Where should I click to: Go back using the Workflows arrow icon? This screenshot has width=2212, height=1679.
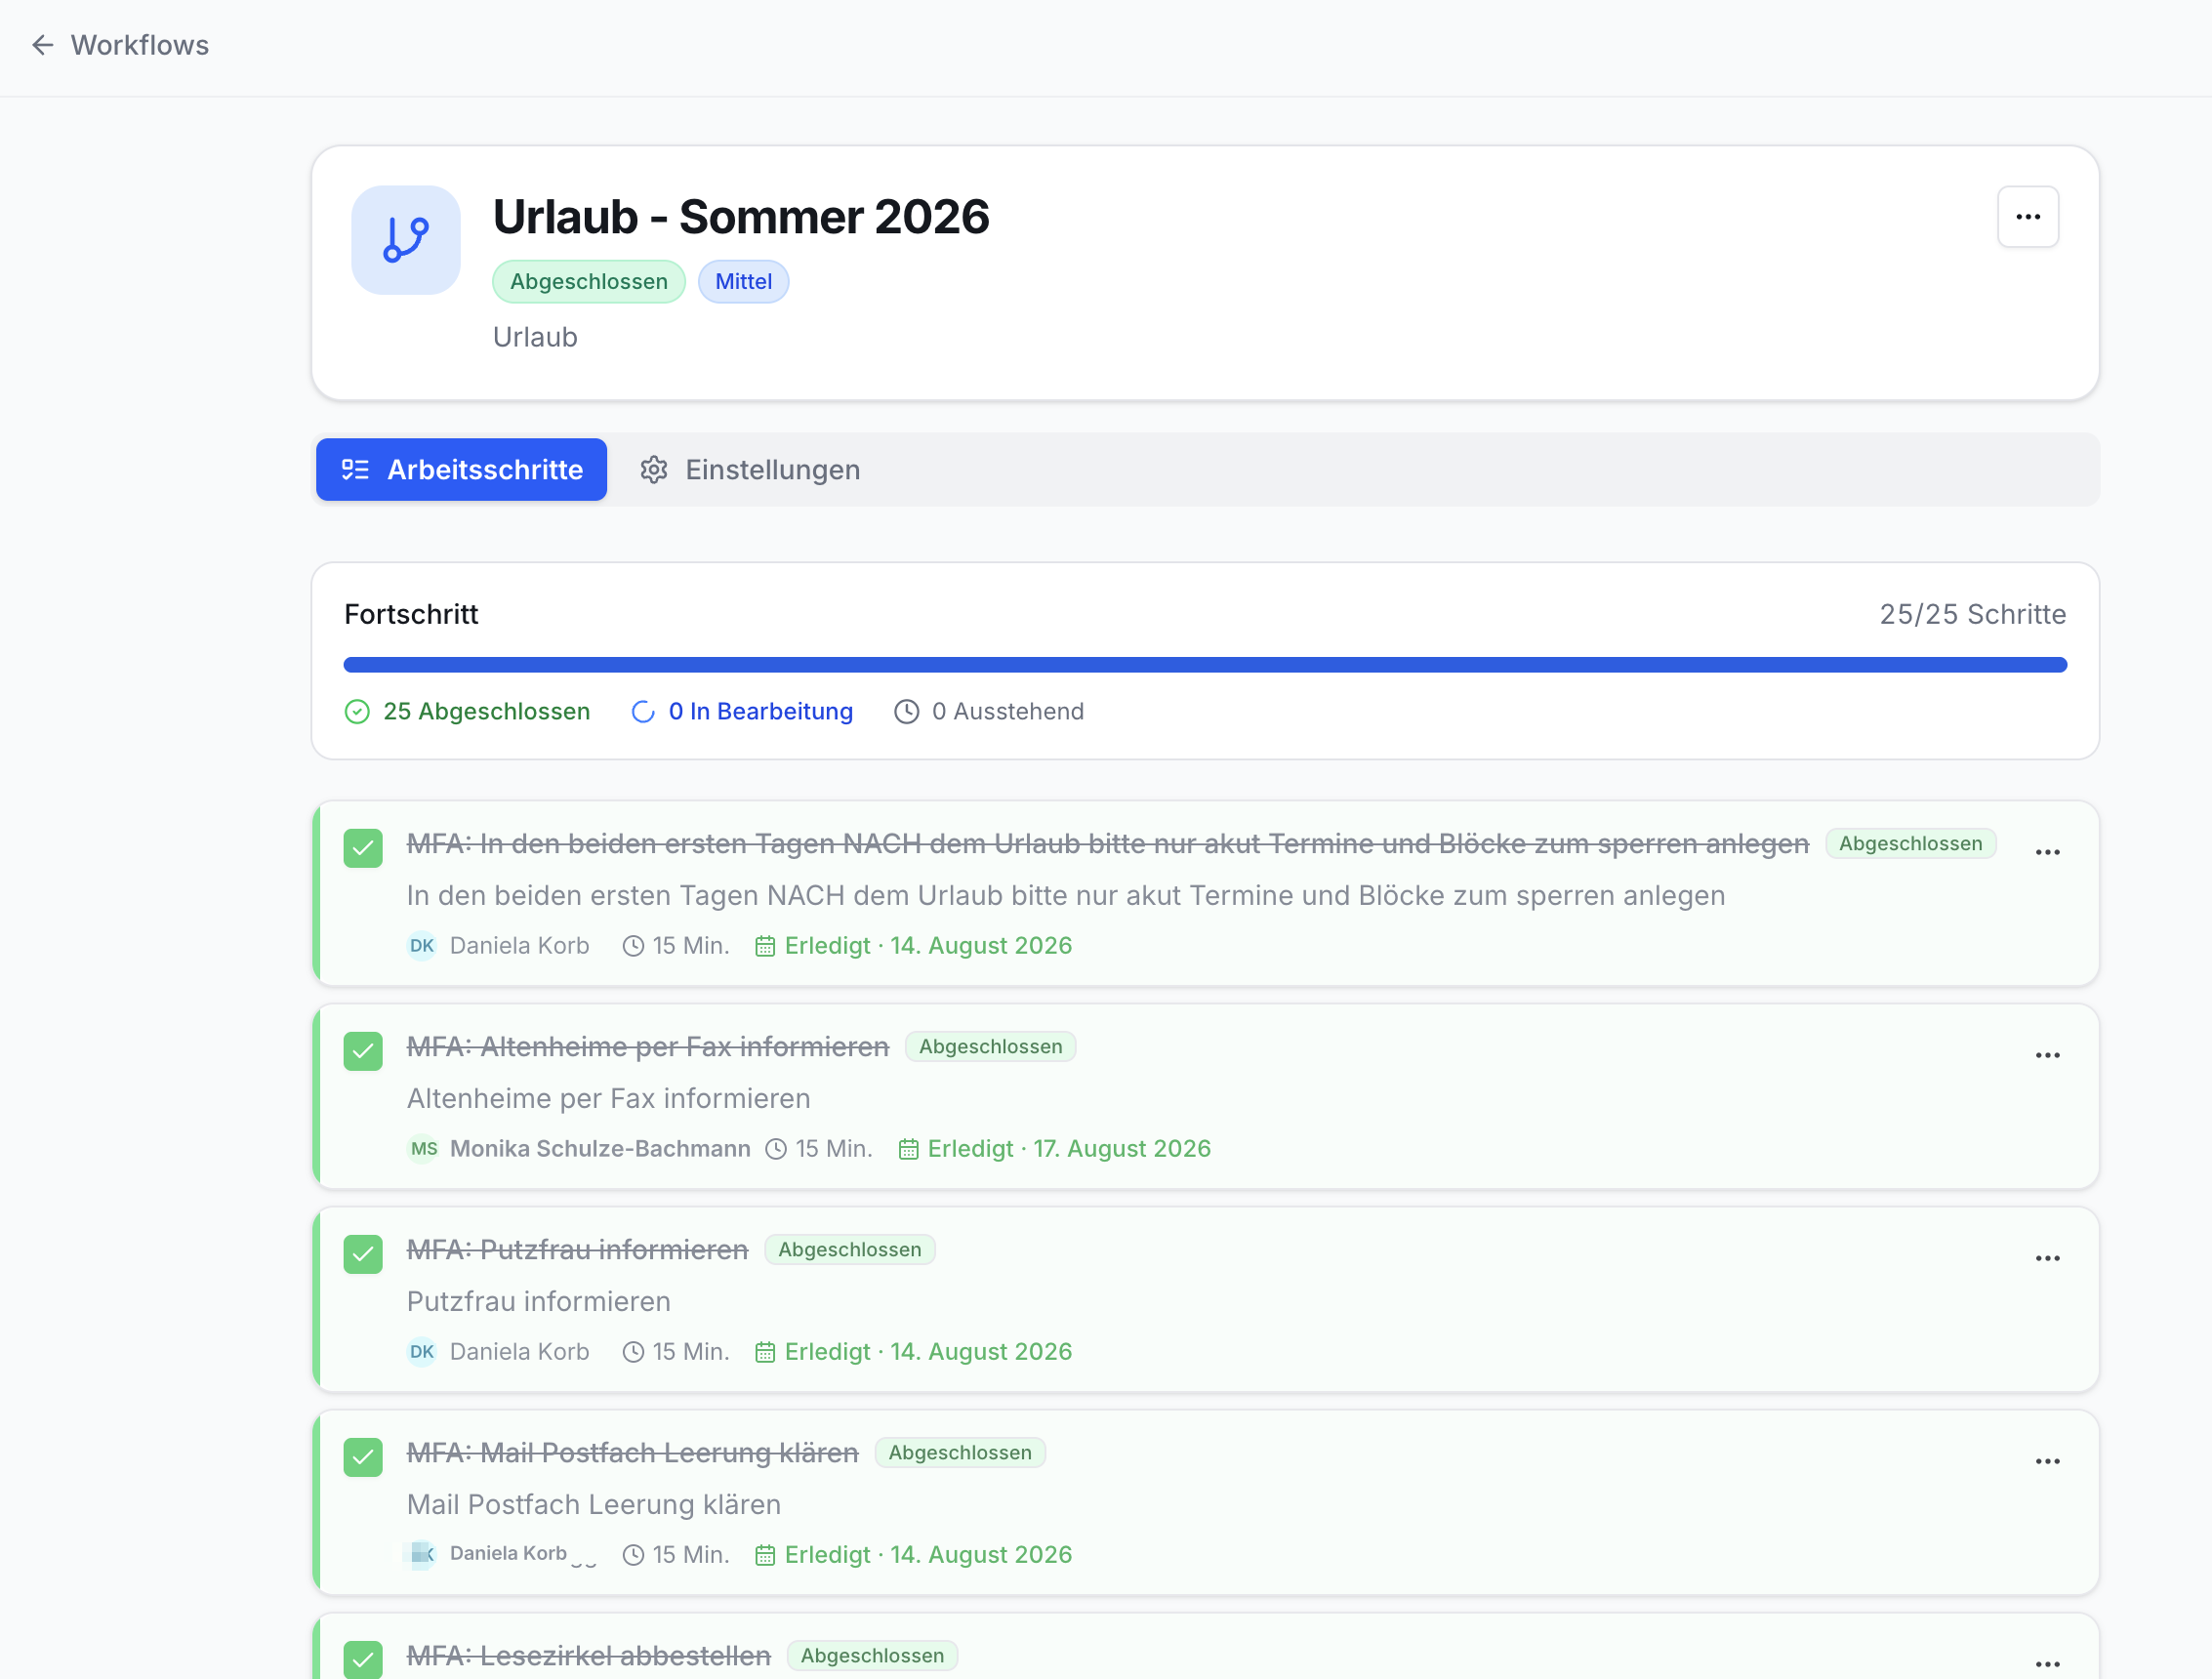click(x=42, y=45)
